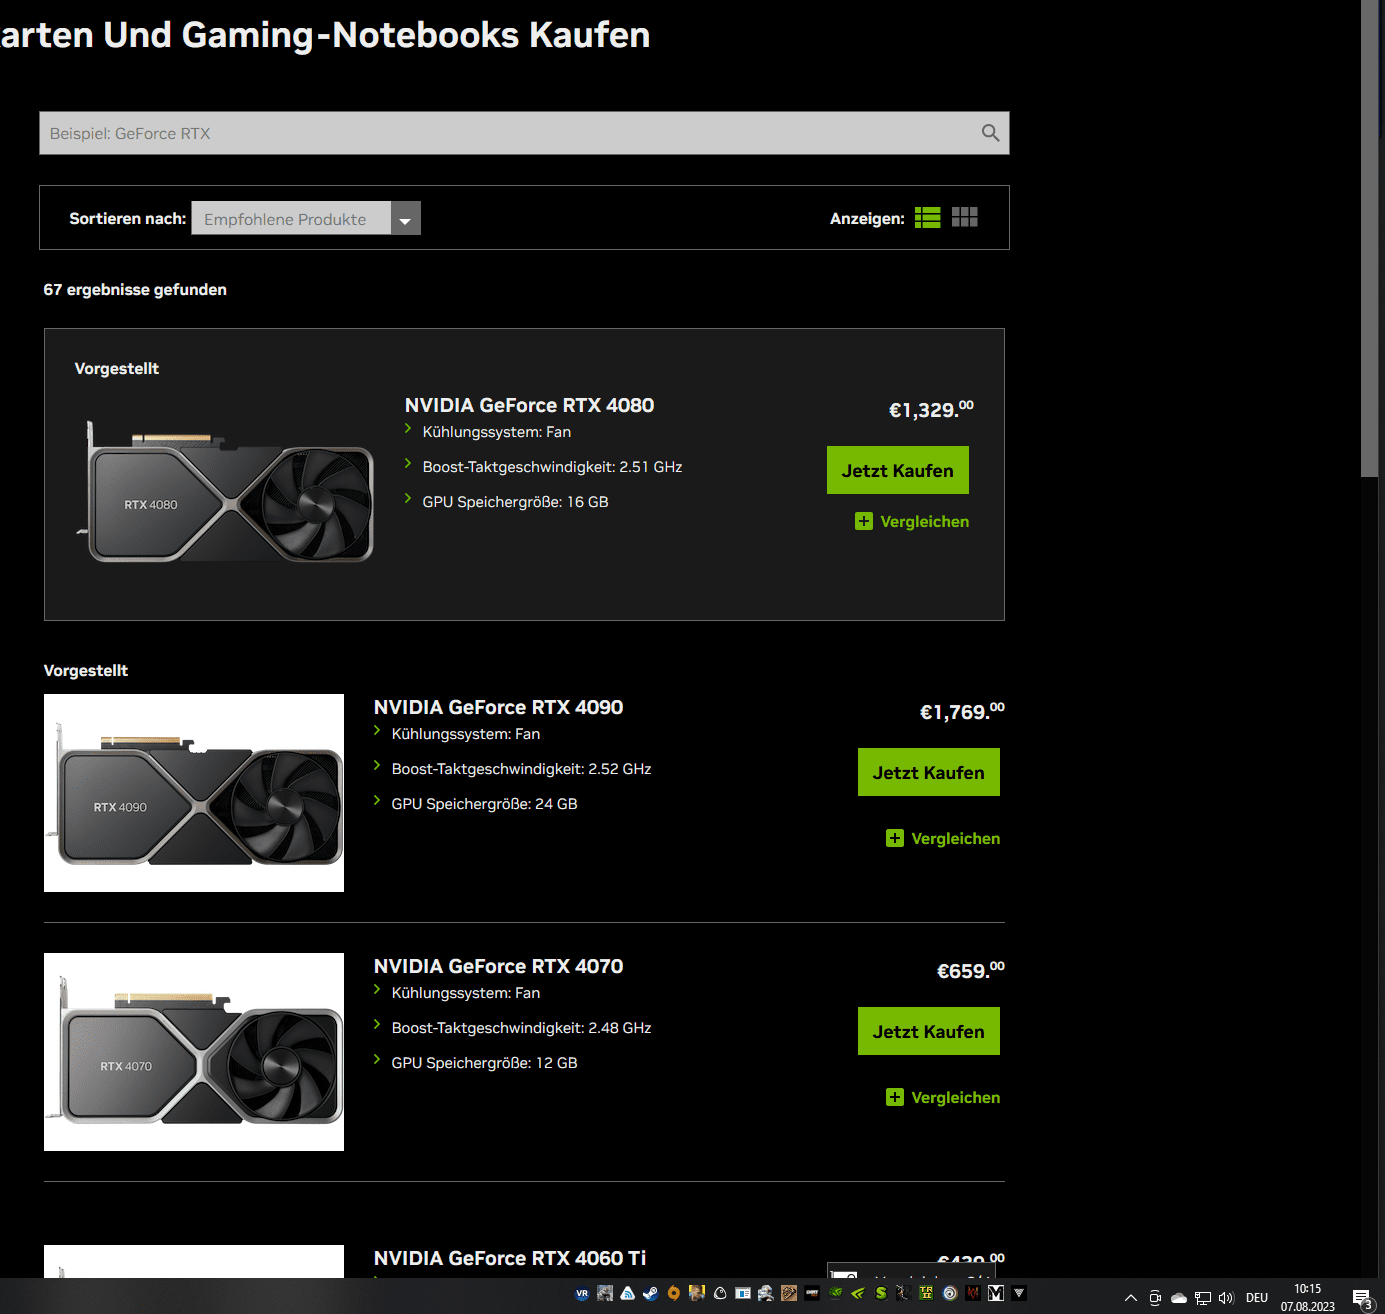Click the page vertical scrollbar thumb
This screenshot has width=1385, height=1314.
tap(1369, 238)
